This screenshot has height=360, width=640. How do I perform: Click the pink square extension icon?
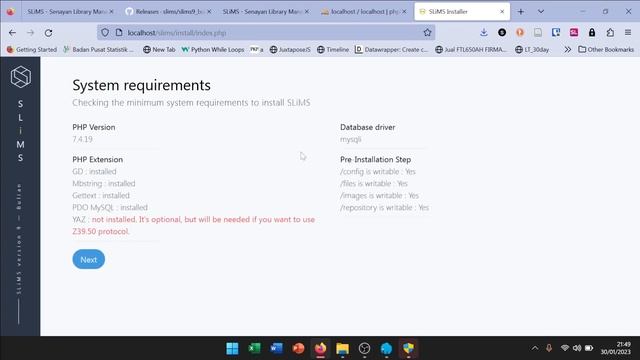pyautogui.click(x=574, y=33)
